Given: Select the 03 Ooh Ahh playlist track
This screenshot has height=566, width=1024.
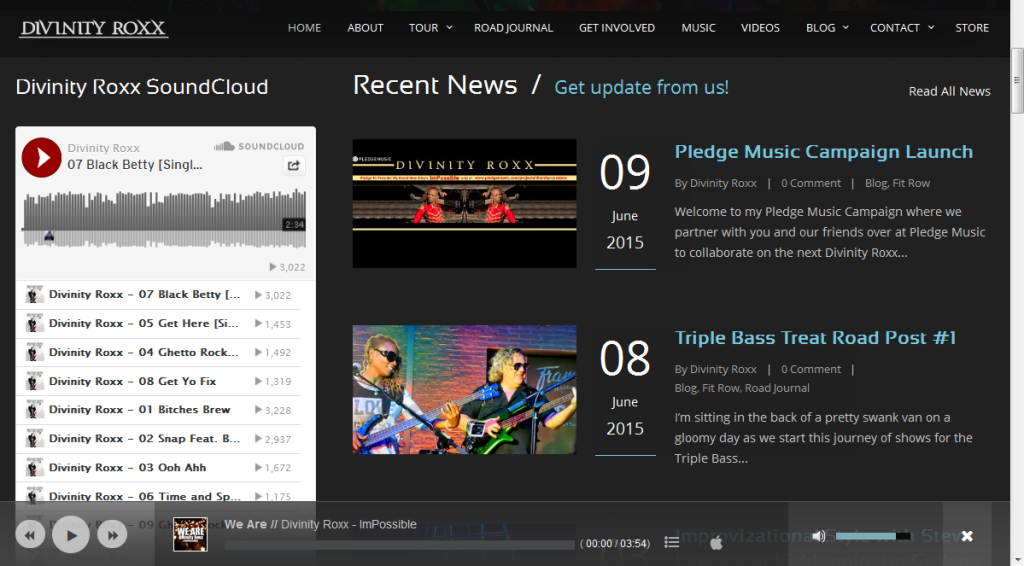Looking at the screenshot, I should pos(158,467).
